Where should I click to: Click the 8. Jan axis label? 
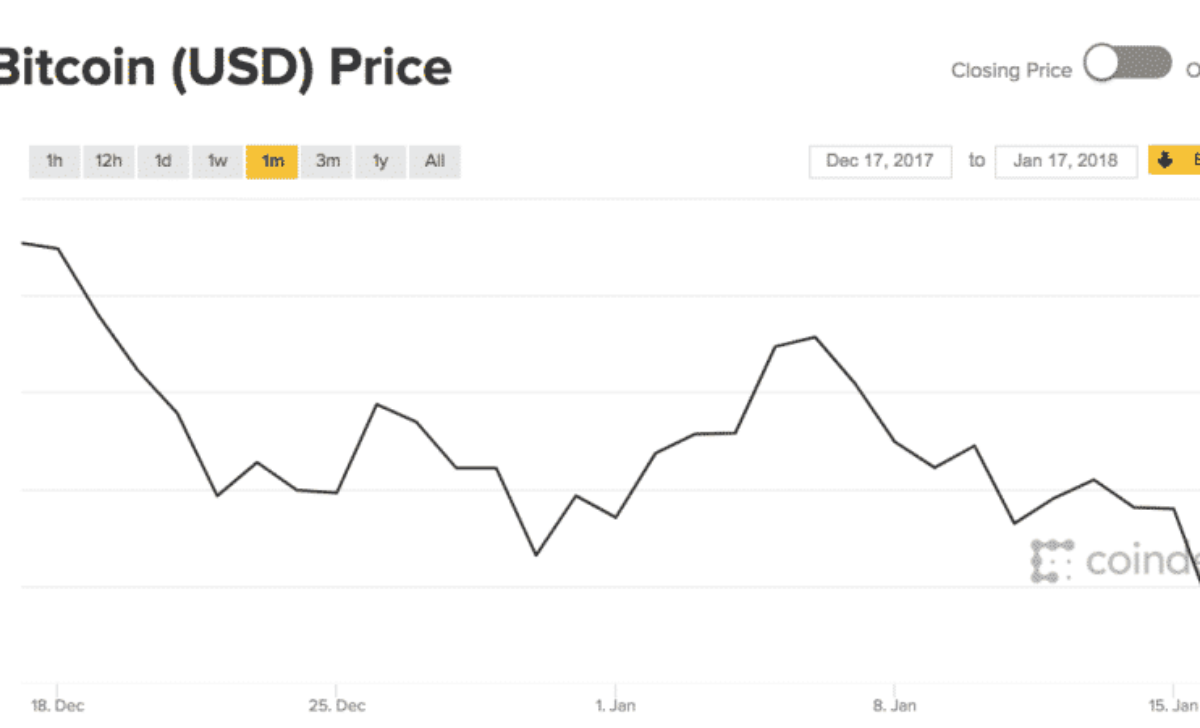click(x=894, y=705)
